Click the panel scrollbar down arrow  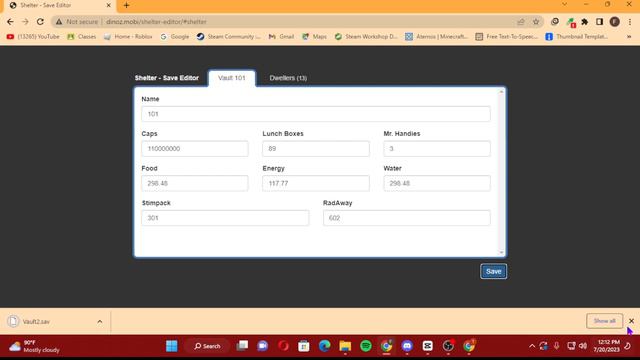502,252
